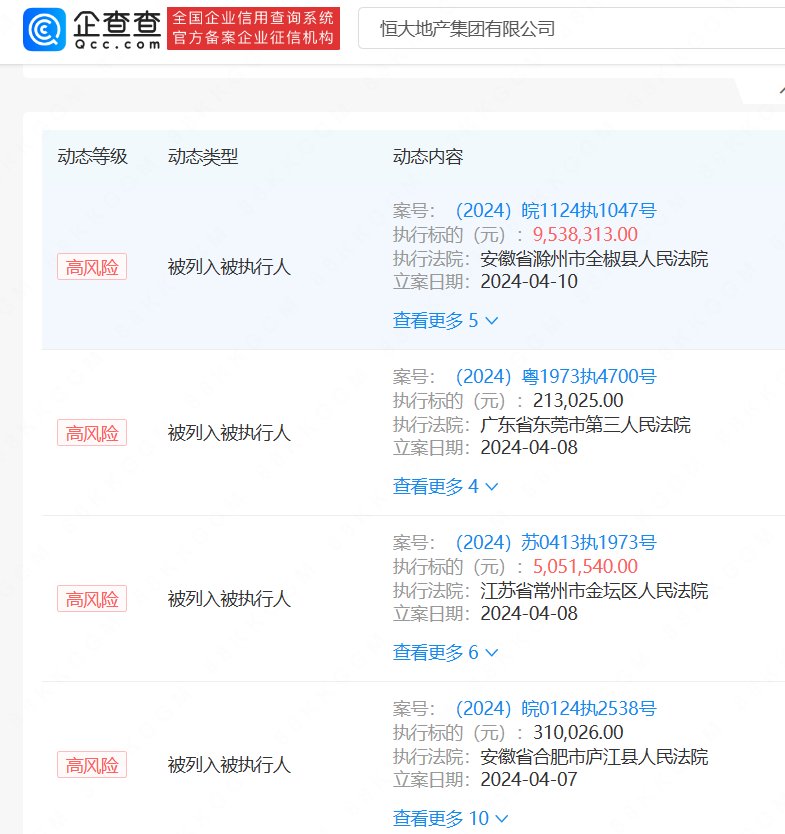Expand 查看更多 10 records
The image size is (785, 834).
(450, 818)
